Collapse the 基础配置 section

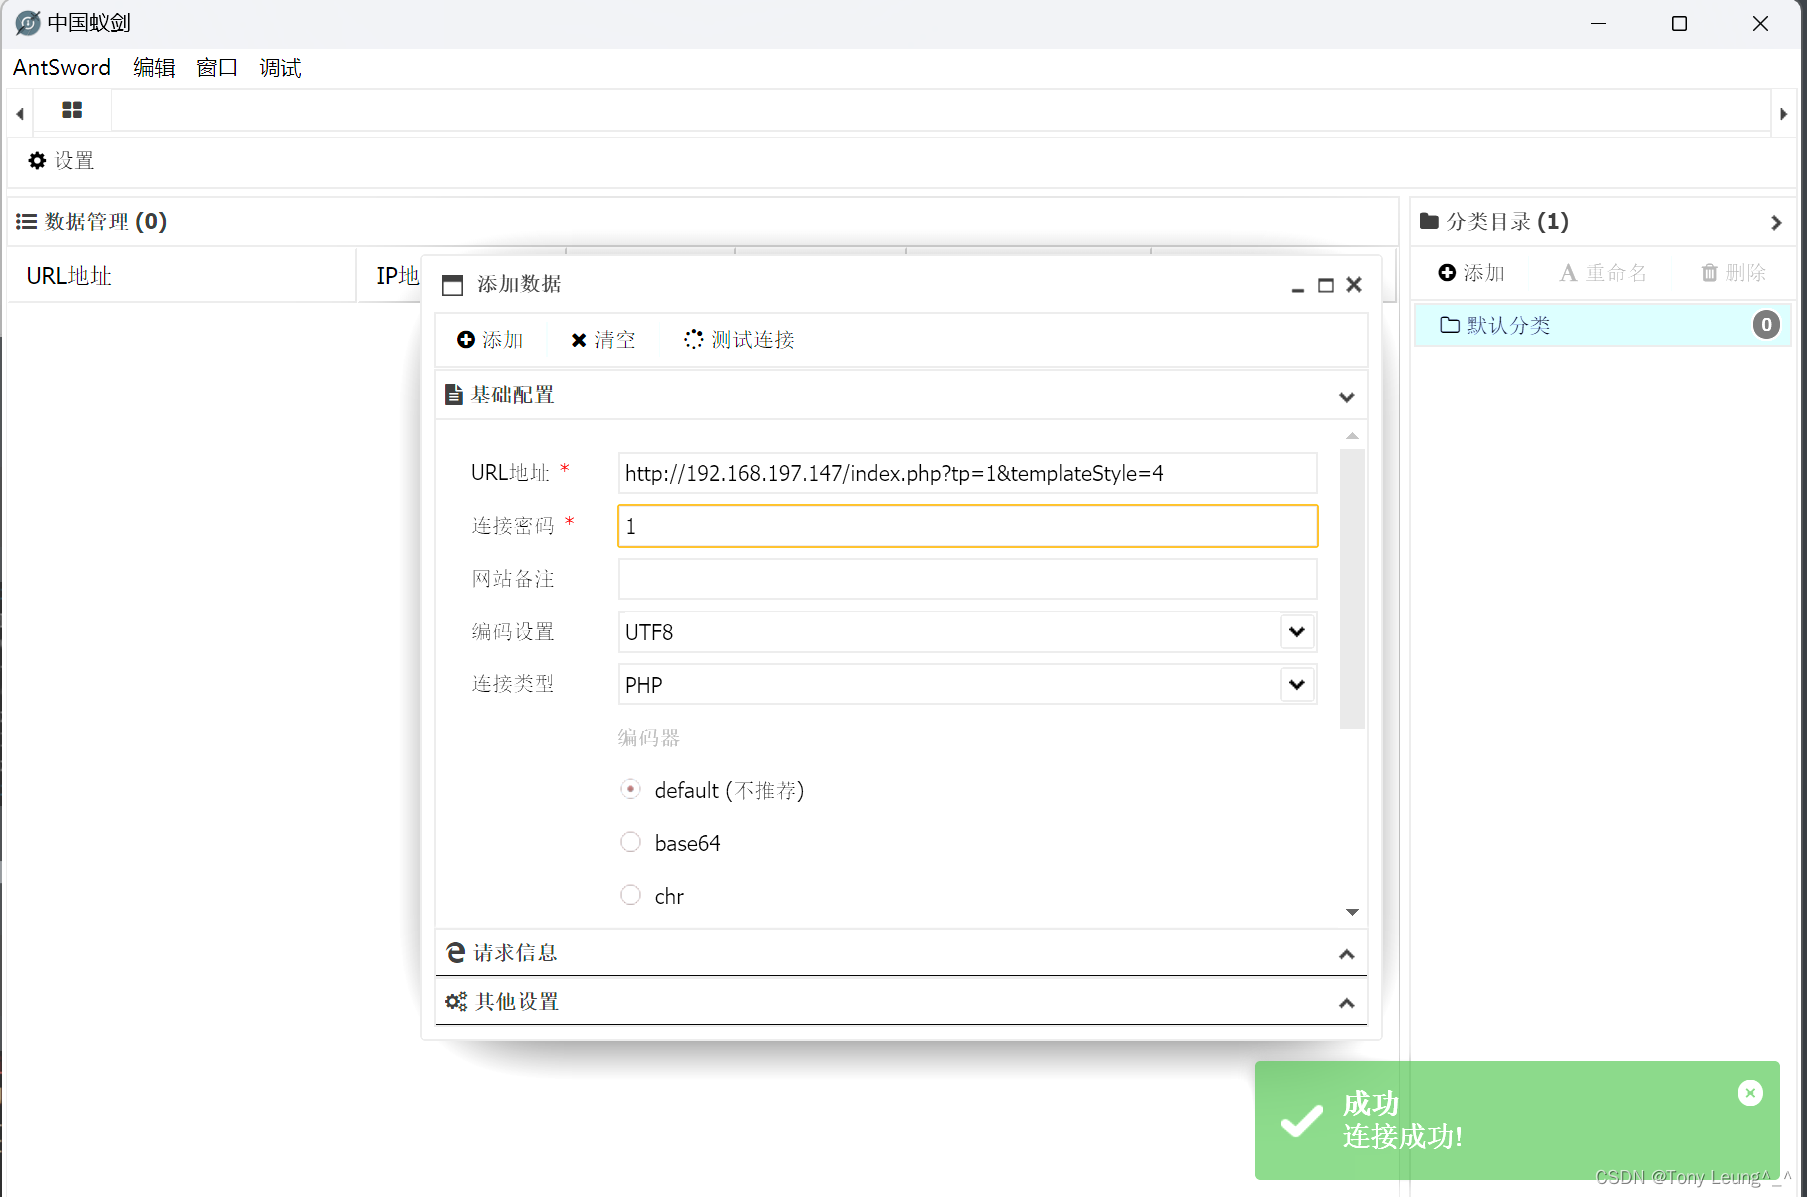coord(1347,397)
